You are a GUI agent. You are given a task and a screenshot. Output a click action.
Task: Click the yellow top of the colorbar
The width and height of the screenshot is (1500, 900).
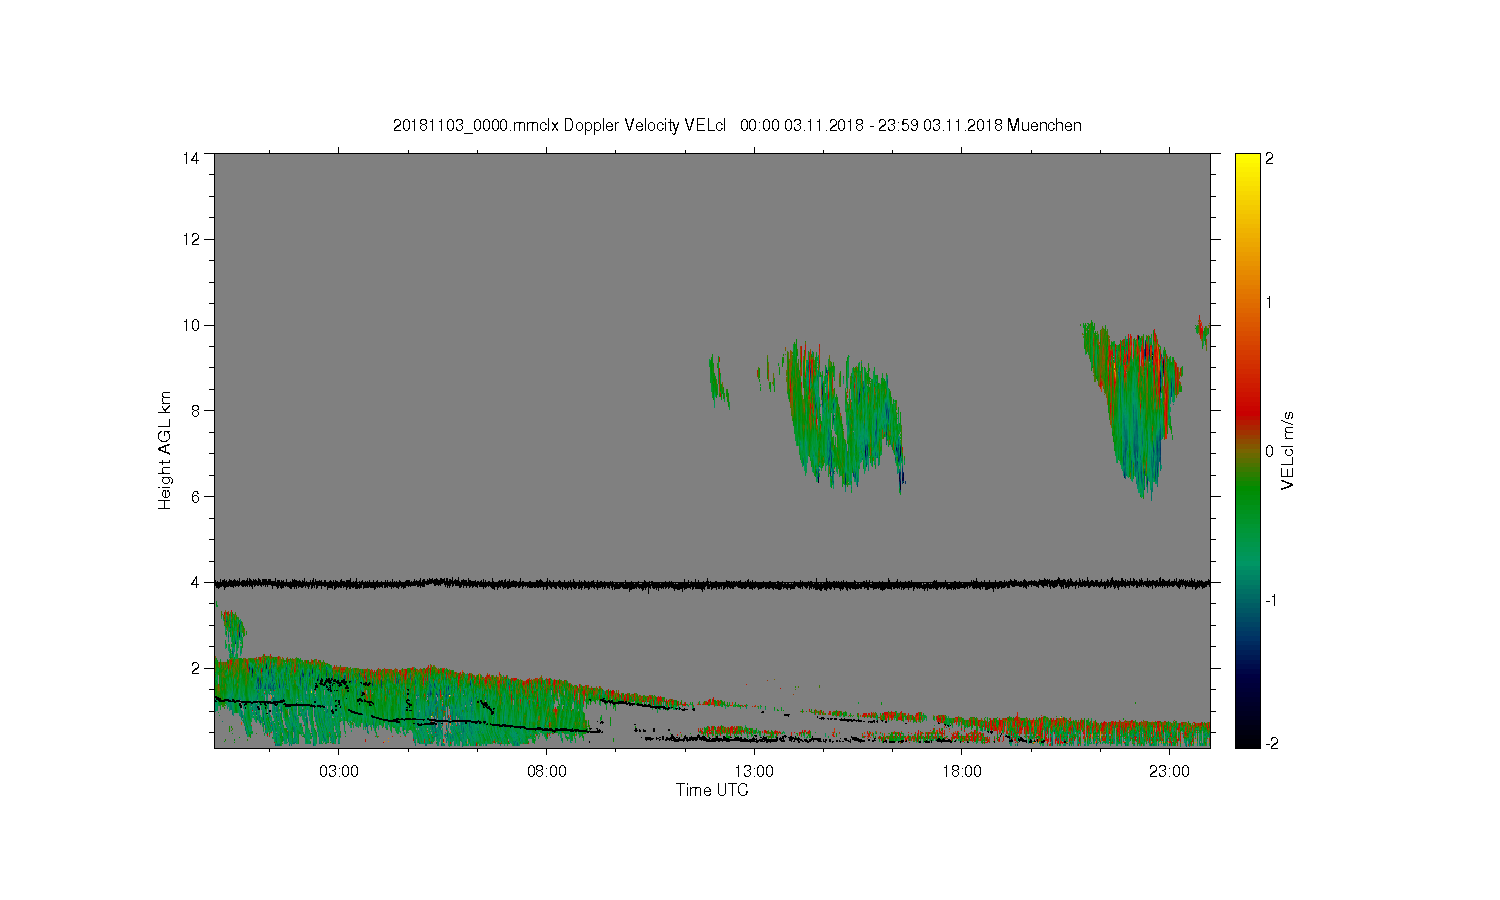[1247, 165]
